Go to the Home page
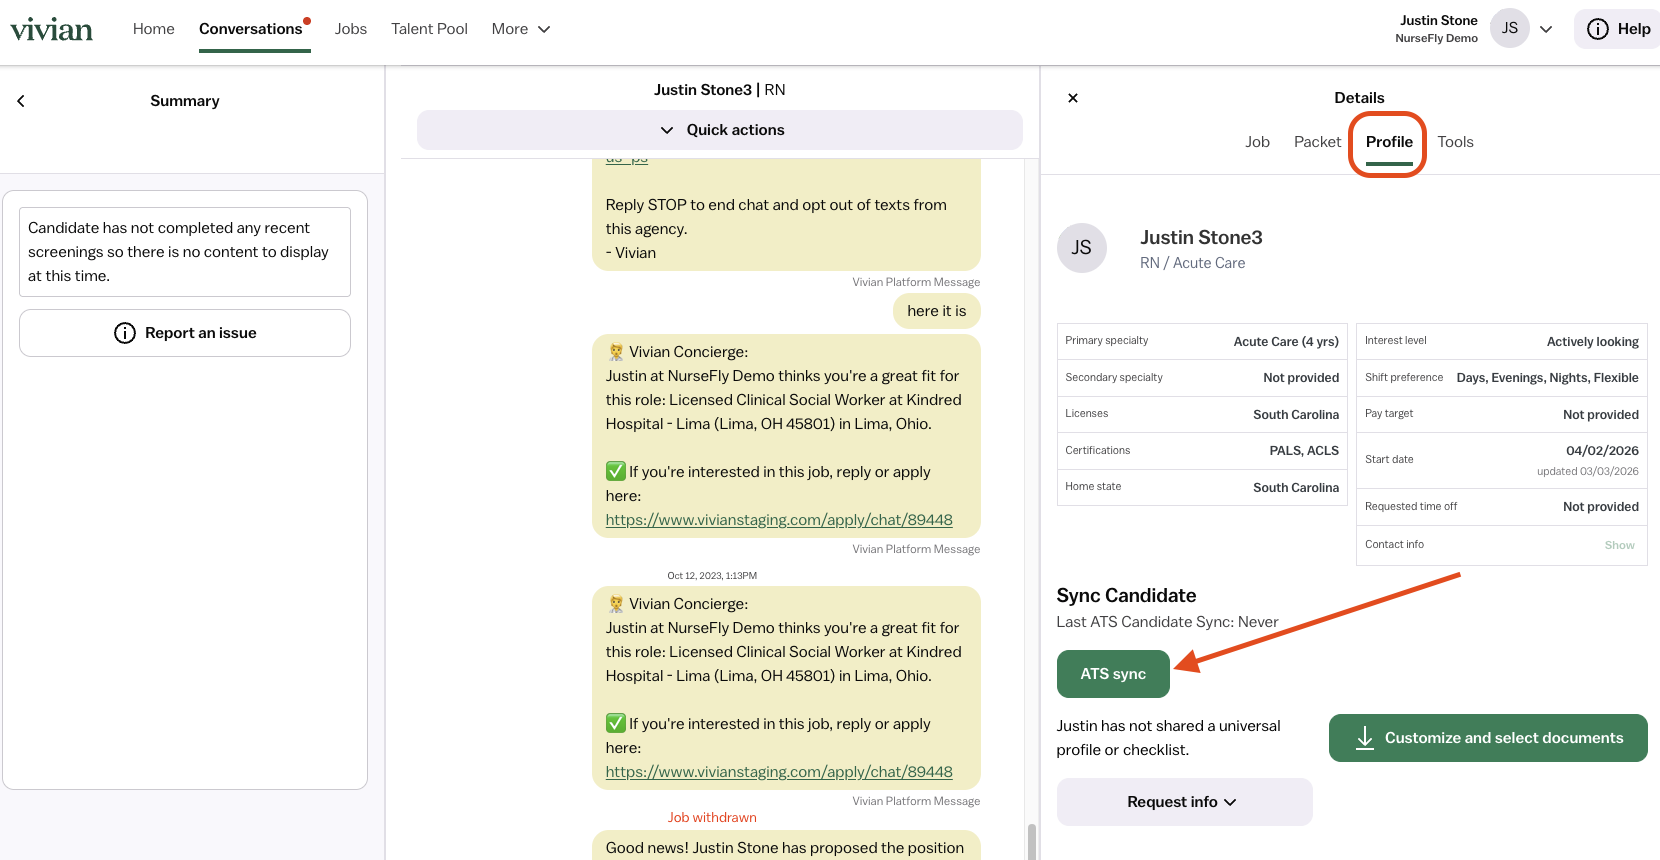 (154, 29)
